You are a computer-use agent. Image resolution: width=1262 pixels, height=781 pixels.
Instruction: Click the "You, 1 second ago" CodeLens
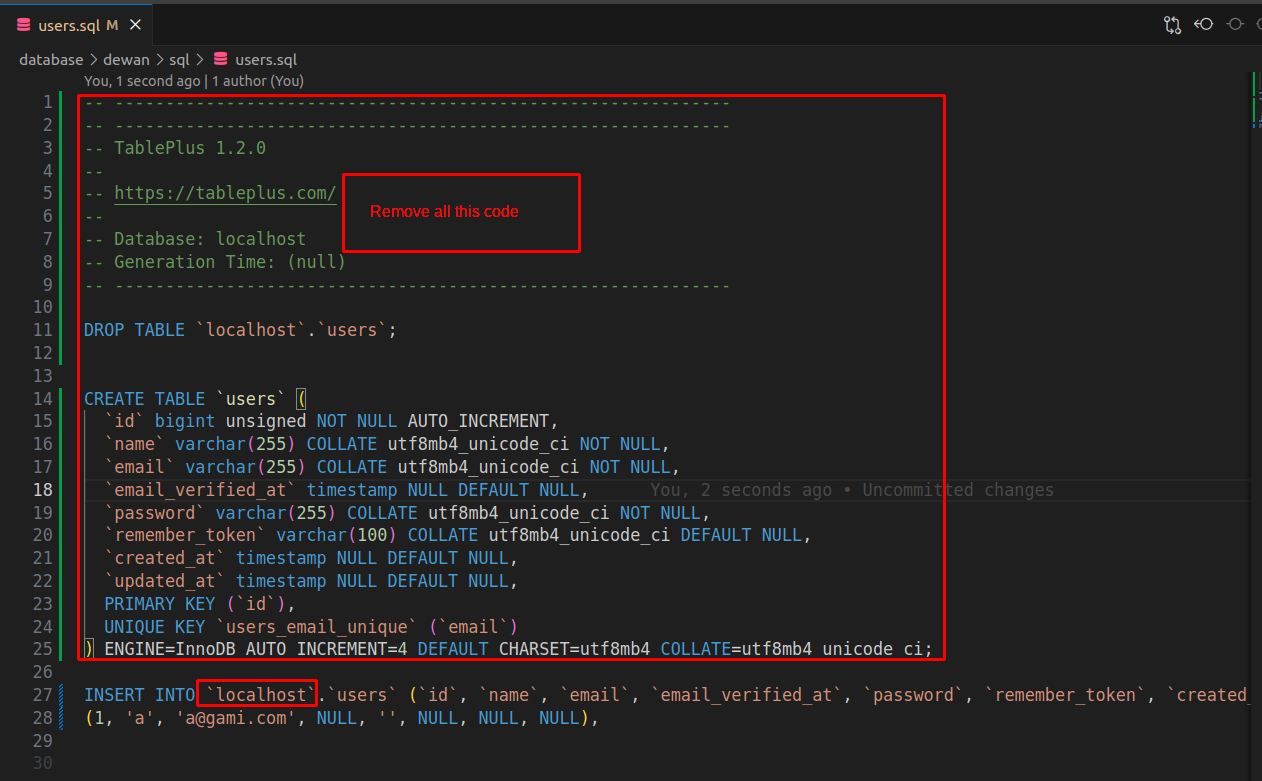coord(142,81)
